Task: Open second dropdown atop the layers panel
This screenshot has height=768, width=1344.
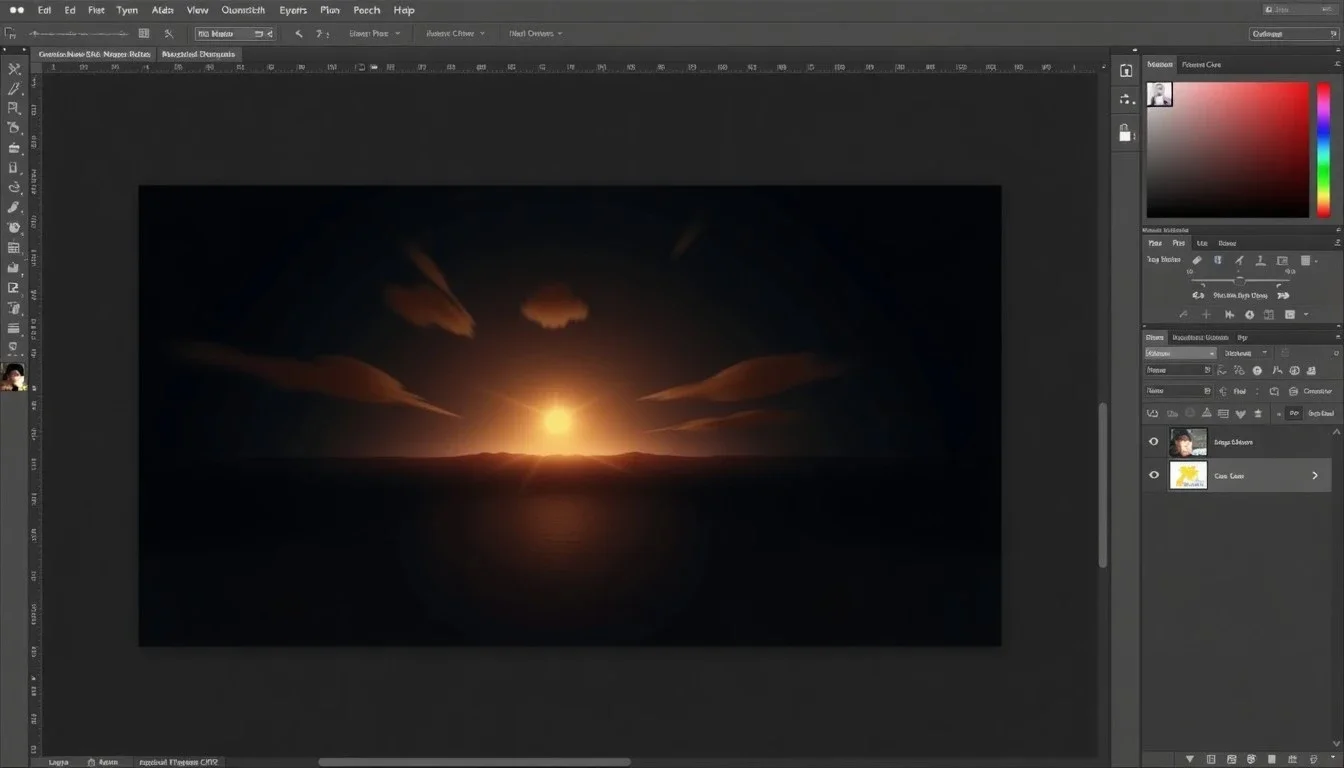Action: 1246,353
